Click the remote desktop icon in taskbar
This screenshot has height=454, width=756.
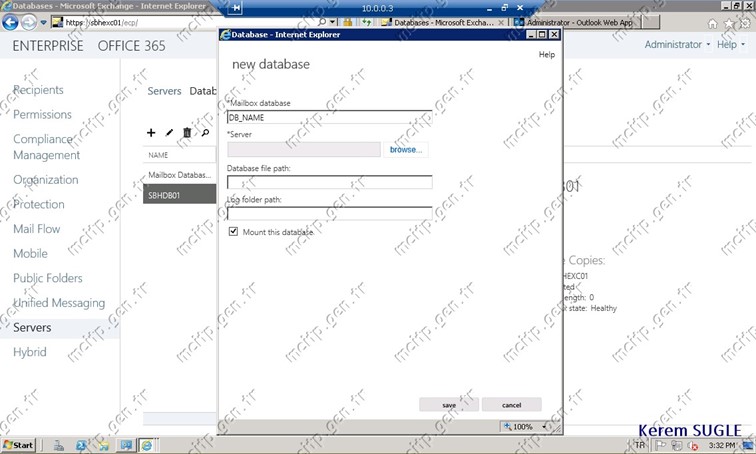click(x=126, y=445)
